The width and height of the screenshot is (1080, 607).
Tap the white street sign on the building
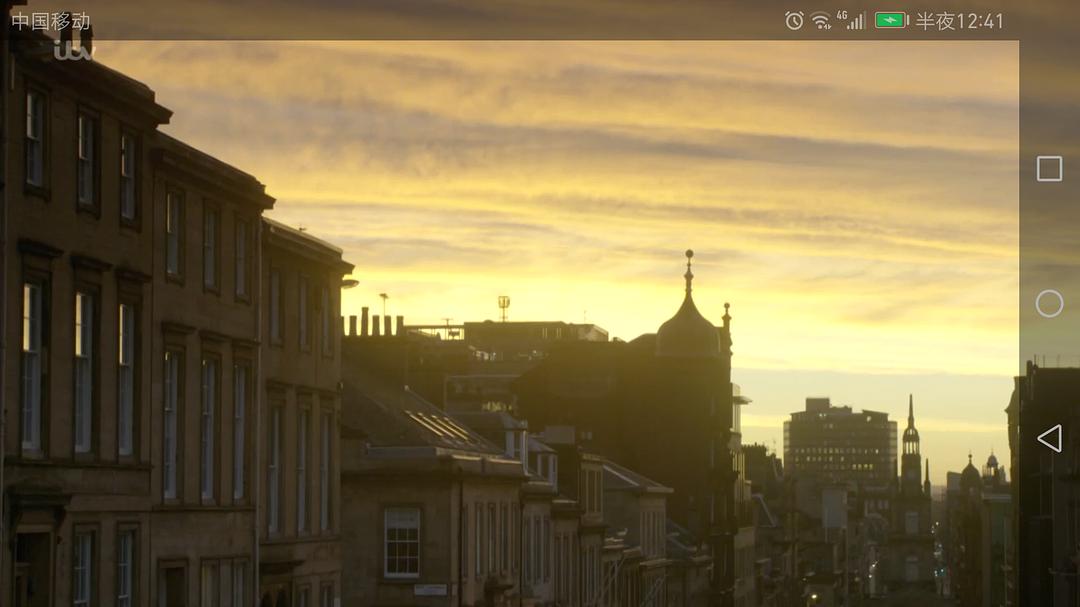(430, 590)
